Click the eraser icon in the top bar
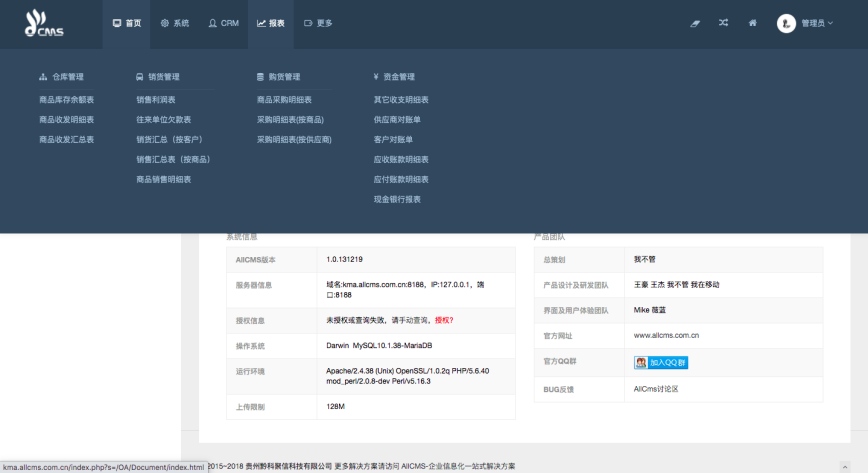 (x=695, y=23)
